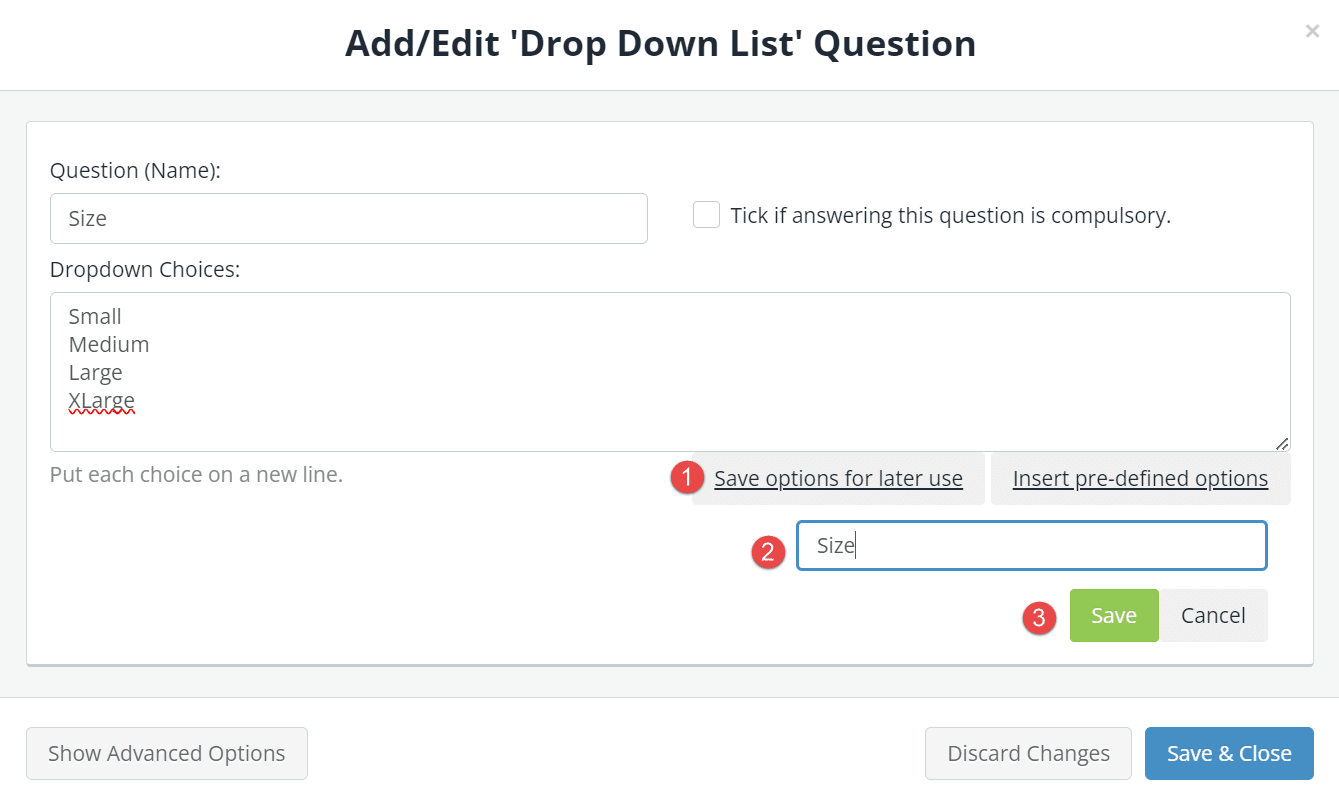Image resolution: width=1339 pixels, height=802 pixels.
Task: Place cursor on the Large choice line
Action: 95,372
